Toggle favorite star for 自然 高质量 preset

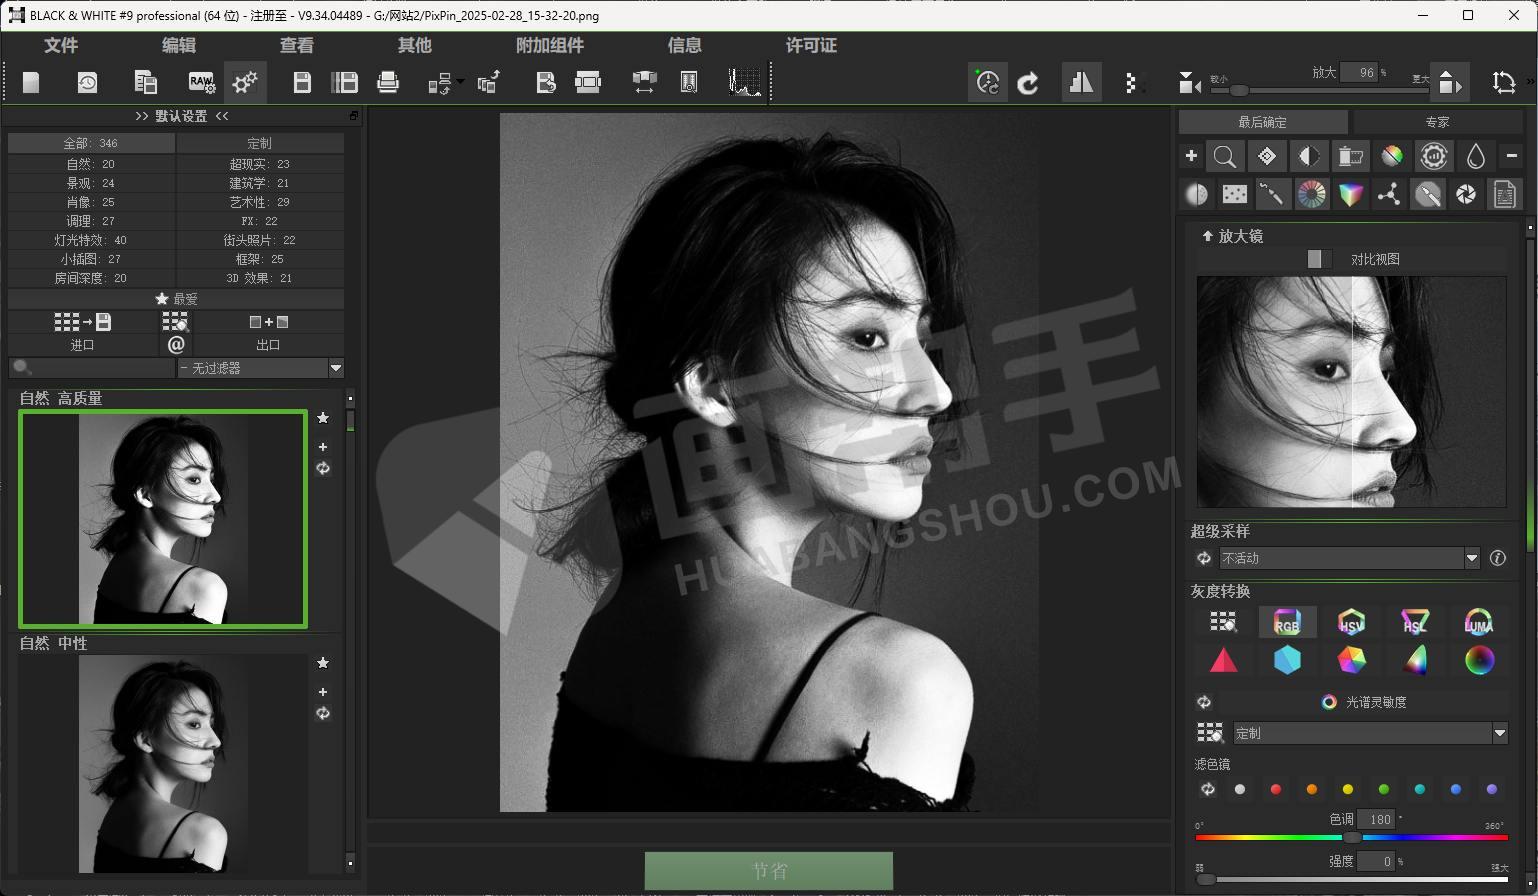pyautogui.click(x=322, y=418)
